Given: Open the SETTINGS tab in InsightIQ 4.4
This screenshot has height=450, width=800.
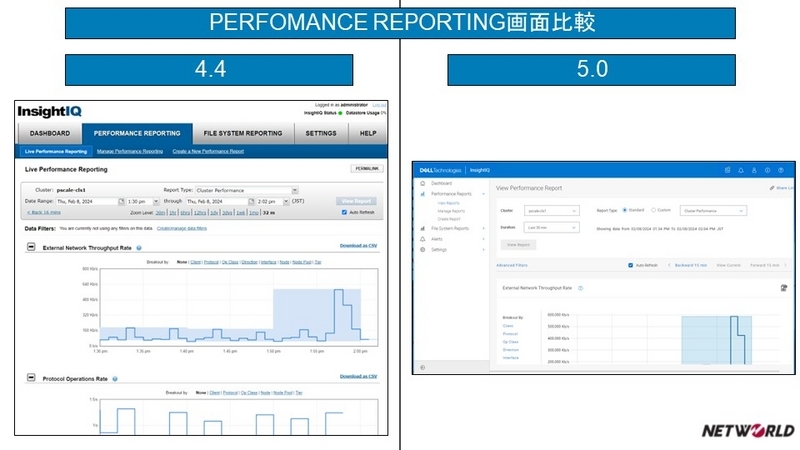Looking at the screenshot, I should (321, 134).
